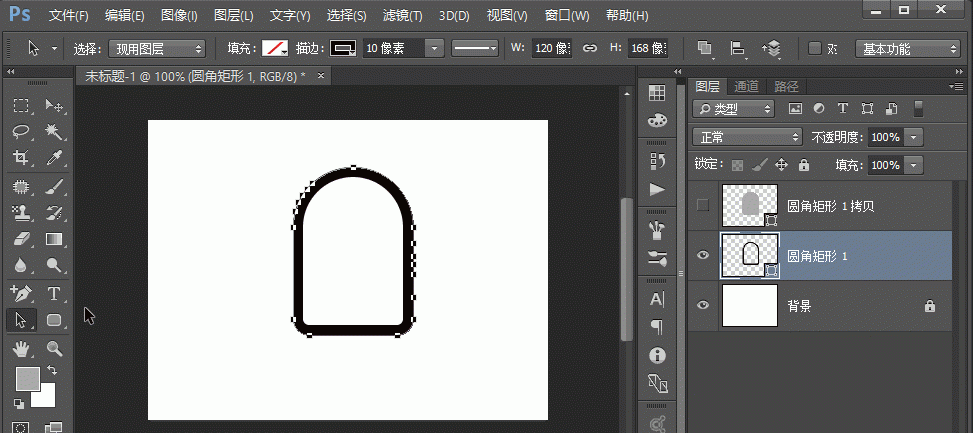Click the link width and height icon
Viewport: 973px width, 433px height.
click(x=590, y=48)
